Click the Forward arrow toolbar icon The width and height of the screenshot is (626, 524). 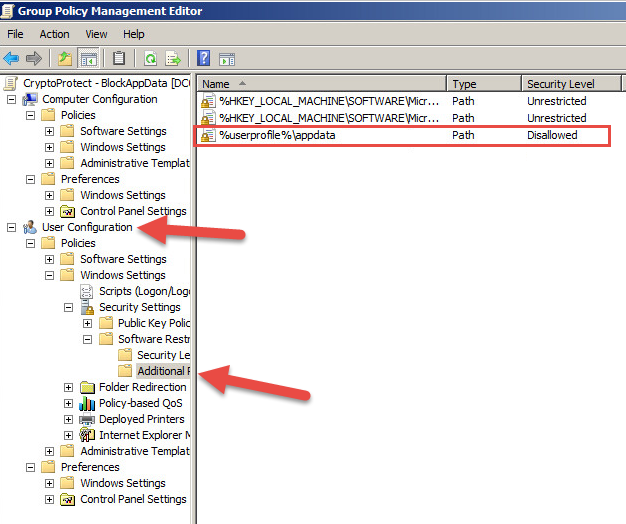click(x=34, y=58)
